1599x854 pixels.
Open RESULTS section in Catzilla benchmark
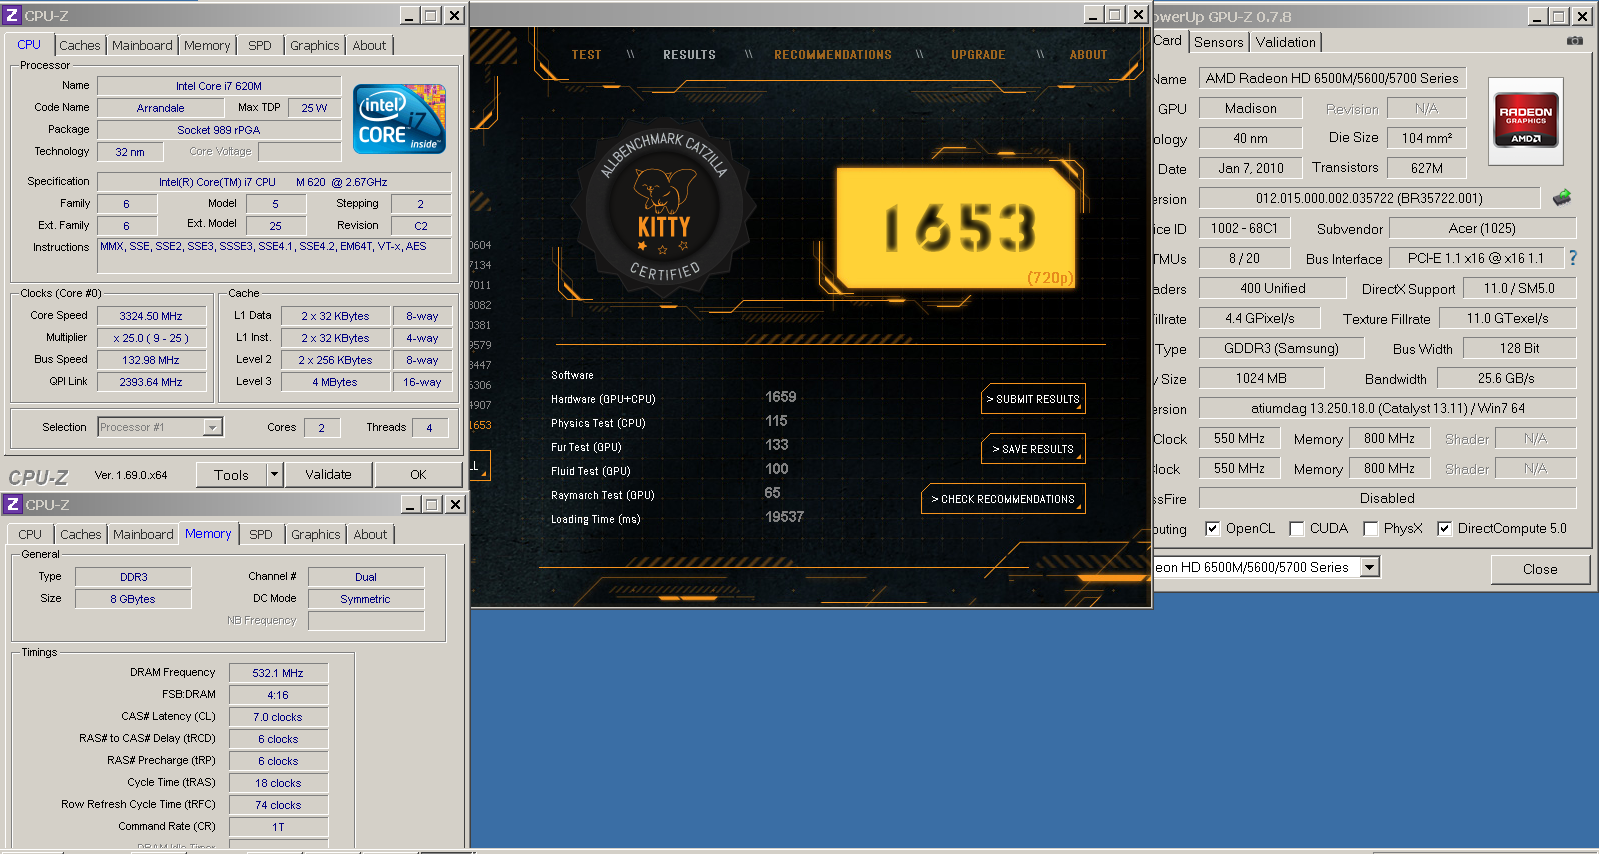[x=689, y=55]
